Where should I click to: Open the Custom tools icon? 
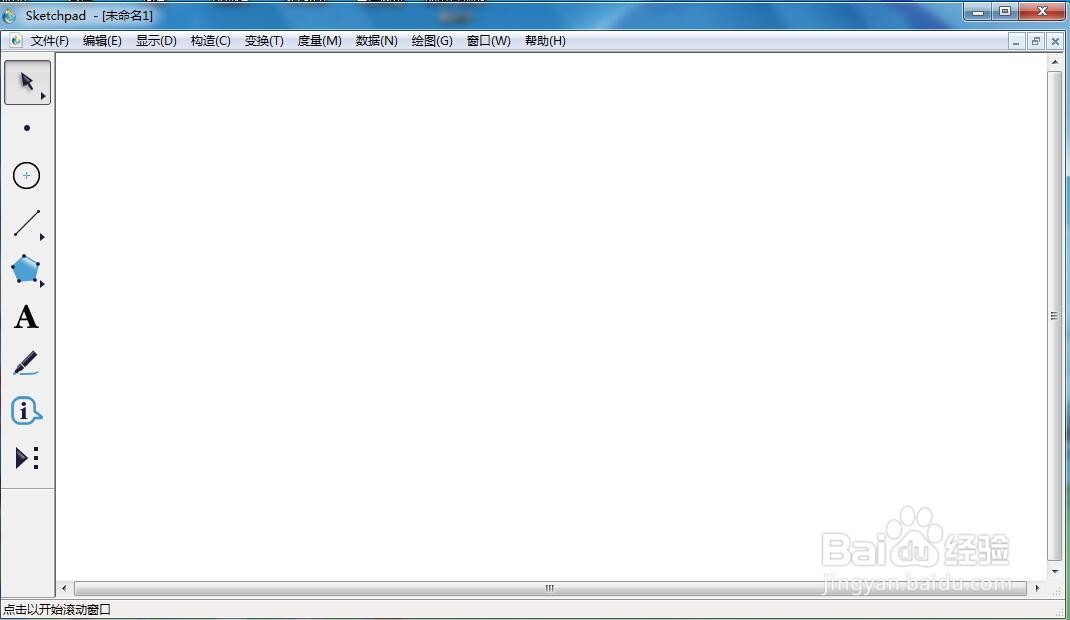(x=27, y=458)
